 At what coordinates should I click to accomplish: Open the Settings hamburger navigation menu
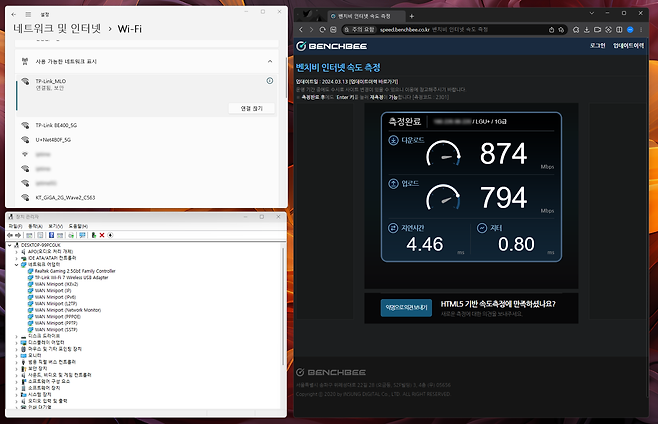pos(26,16)
